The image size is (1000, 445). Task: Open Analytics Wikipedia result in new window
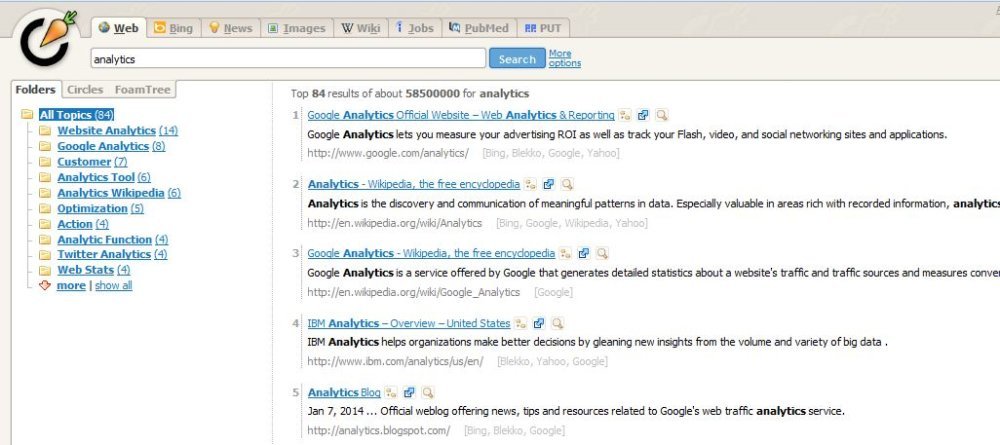(x=549, y=185)
